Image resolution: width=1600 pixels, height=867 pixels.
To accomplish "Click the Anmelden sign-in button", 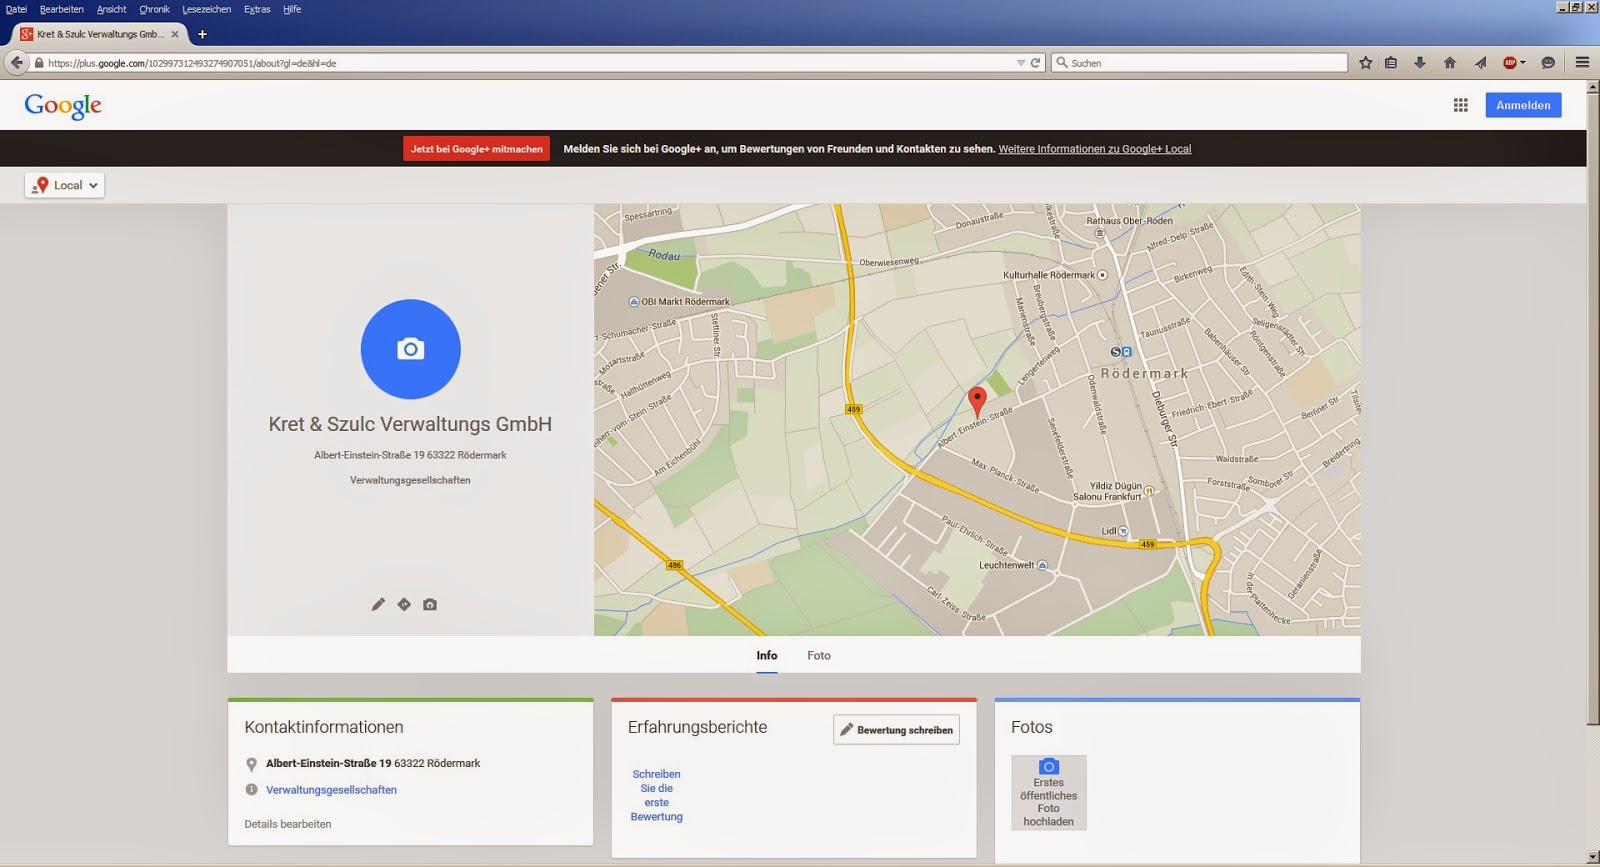I will point(1523,105).
